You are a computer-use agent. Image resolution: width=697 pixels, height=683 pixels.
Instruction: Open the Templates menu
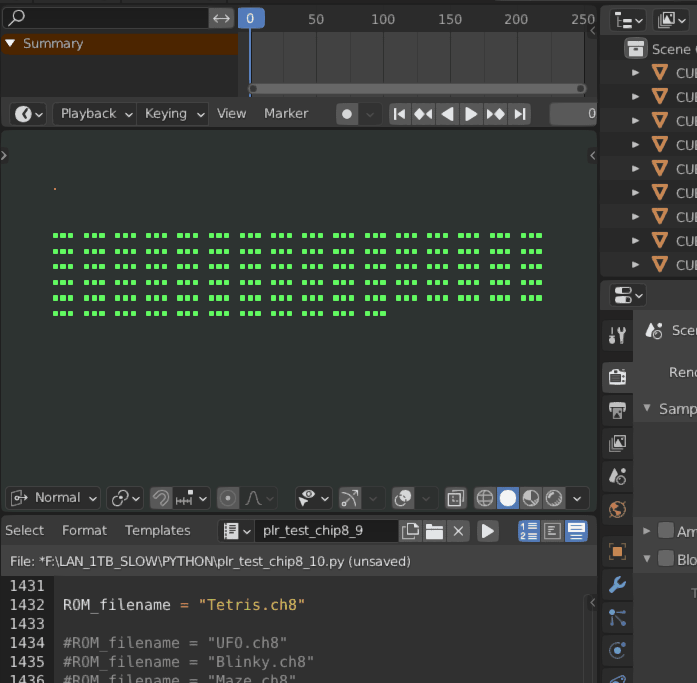tap(157, 531)
